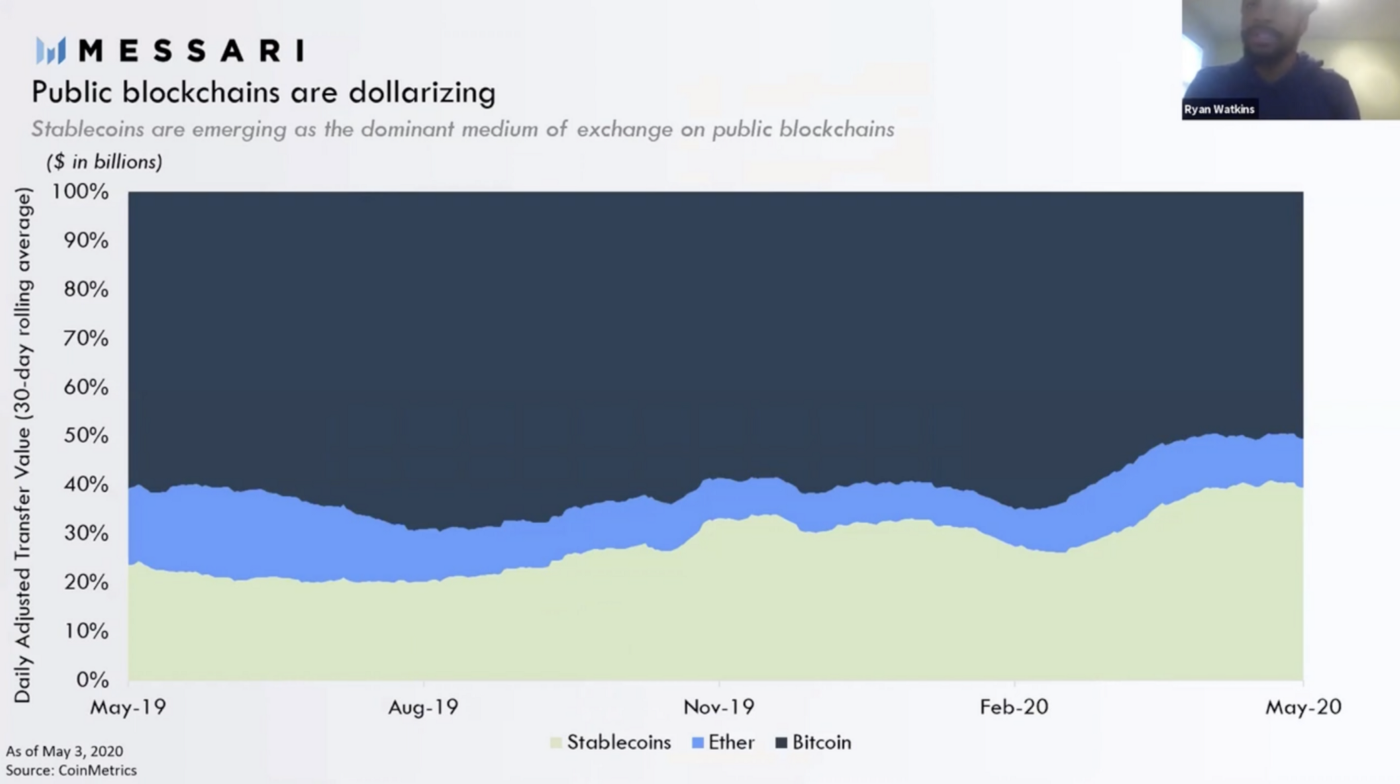This screenshot has width=1400, height=784.
Task: Click the Messari logo icon
Action: (51, 51)
